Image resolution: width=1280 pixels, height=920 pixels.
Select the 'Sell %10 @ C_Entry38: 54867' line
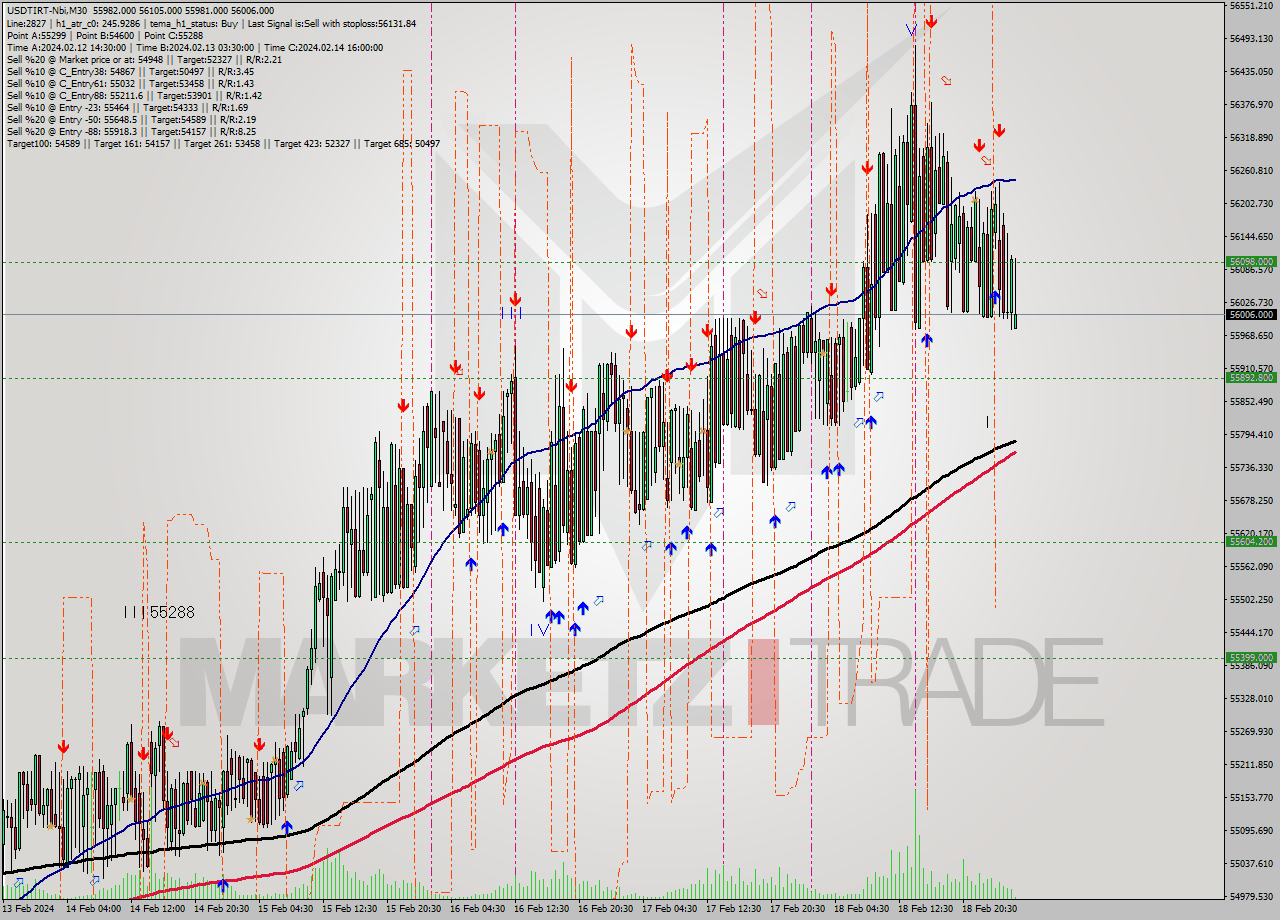coord(130,71)
